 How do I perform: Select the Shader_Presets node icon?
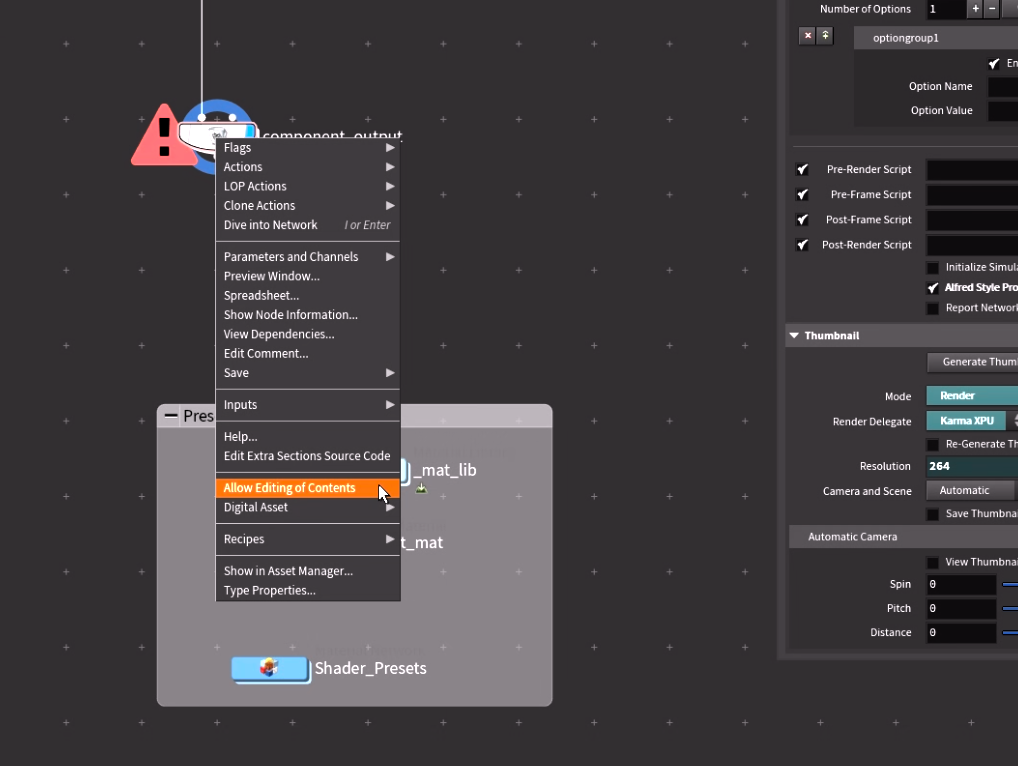tap(269, 668)
